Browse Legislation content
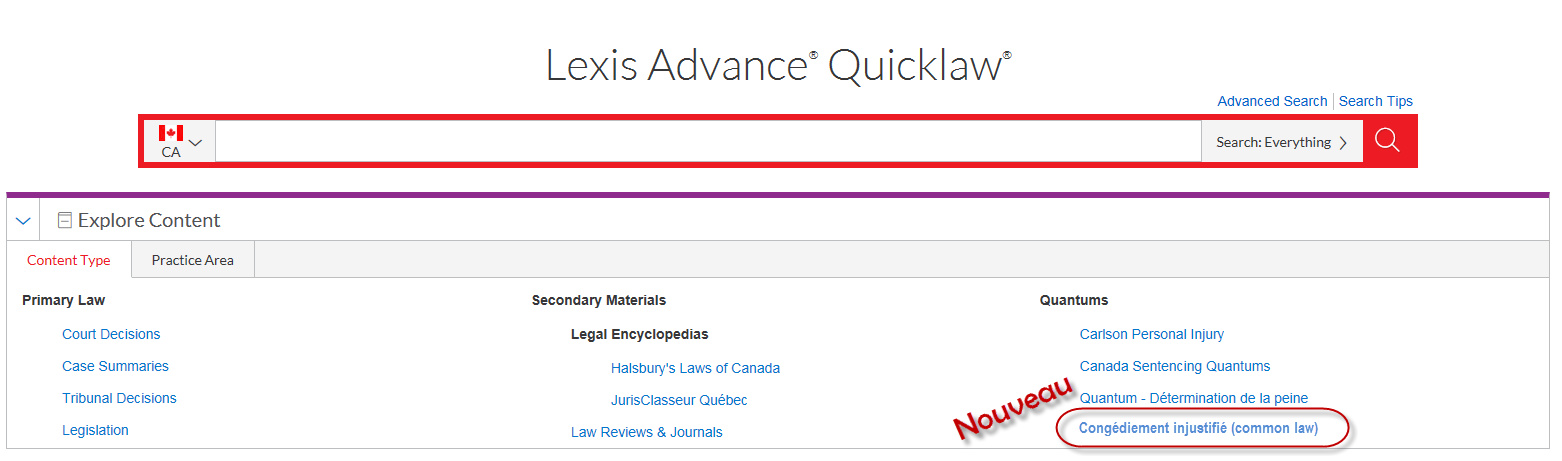The height and width of the screenshot is (461, 1562). (95, 430)
